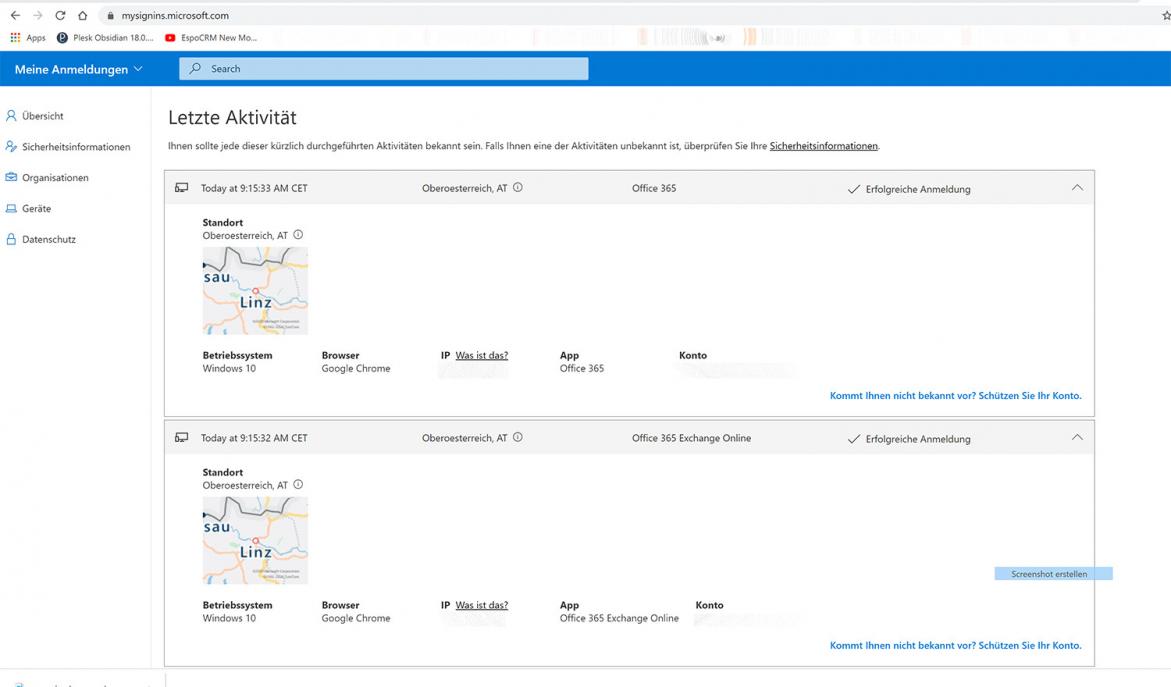Image resolution: width=1171 pixels, height=687 pixels.
Task: Click the Datenschutz lock icon
Action: click(x=11, y=239)
